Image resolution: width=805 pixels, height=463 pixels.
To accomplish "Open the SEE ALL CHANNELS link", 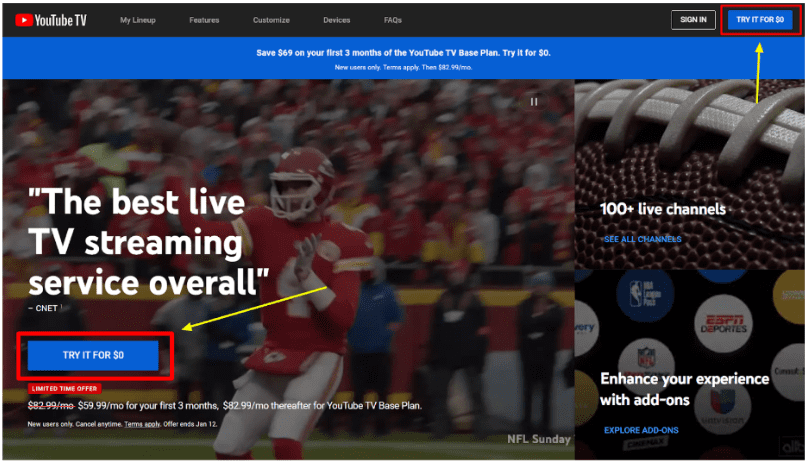I will pyautogui.click(x=642, y=239).
